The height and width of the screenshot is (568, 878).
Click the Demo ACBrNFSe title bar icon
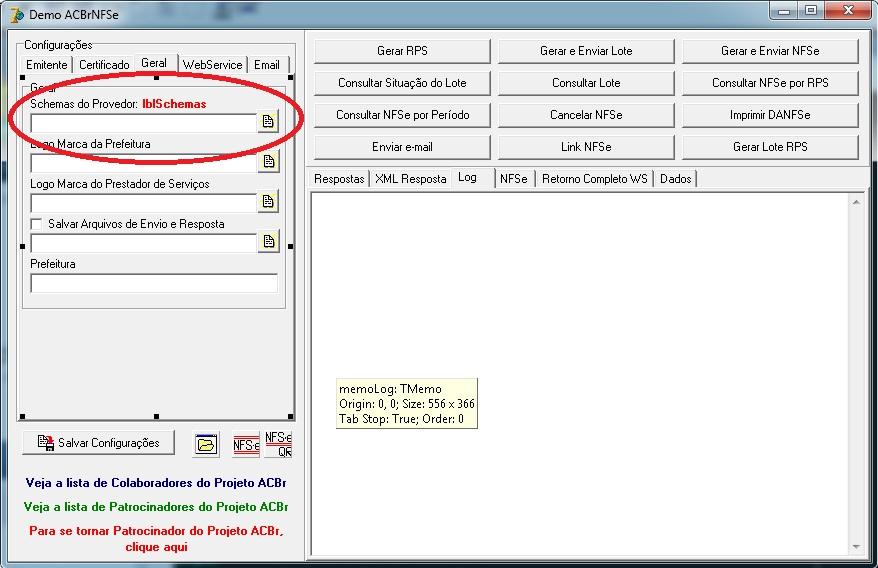coord(17,15)
